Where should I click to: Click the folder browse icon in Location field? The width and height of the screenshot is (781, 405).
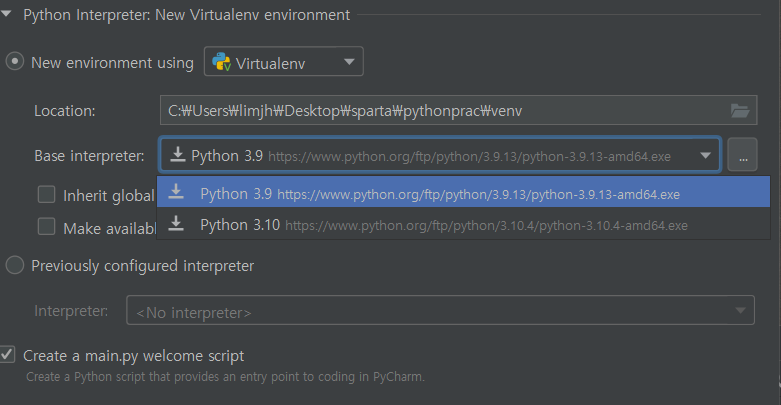(x=740, y=111)
